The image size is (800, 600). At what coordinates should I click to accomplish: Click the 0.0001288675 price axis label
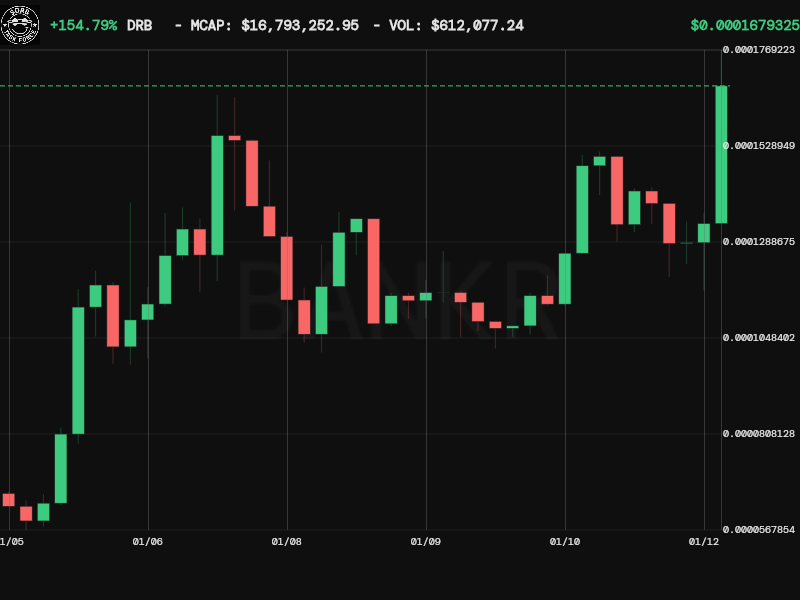(x=759, y=242)
